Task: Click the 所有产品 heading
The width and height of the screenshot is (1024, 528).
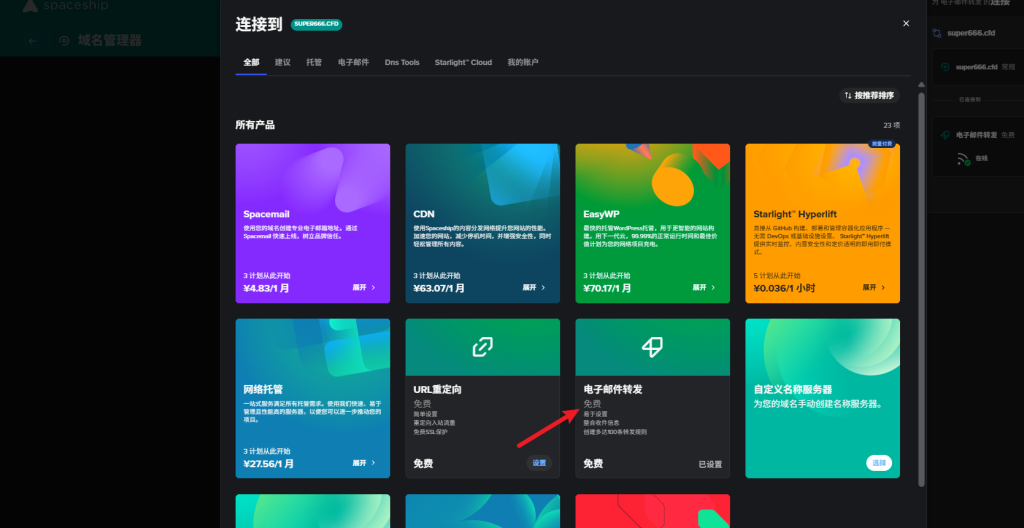Action: (x=255, y=125)
